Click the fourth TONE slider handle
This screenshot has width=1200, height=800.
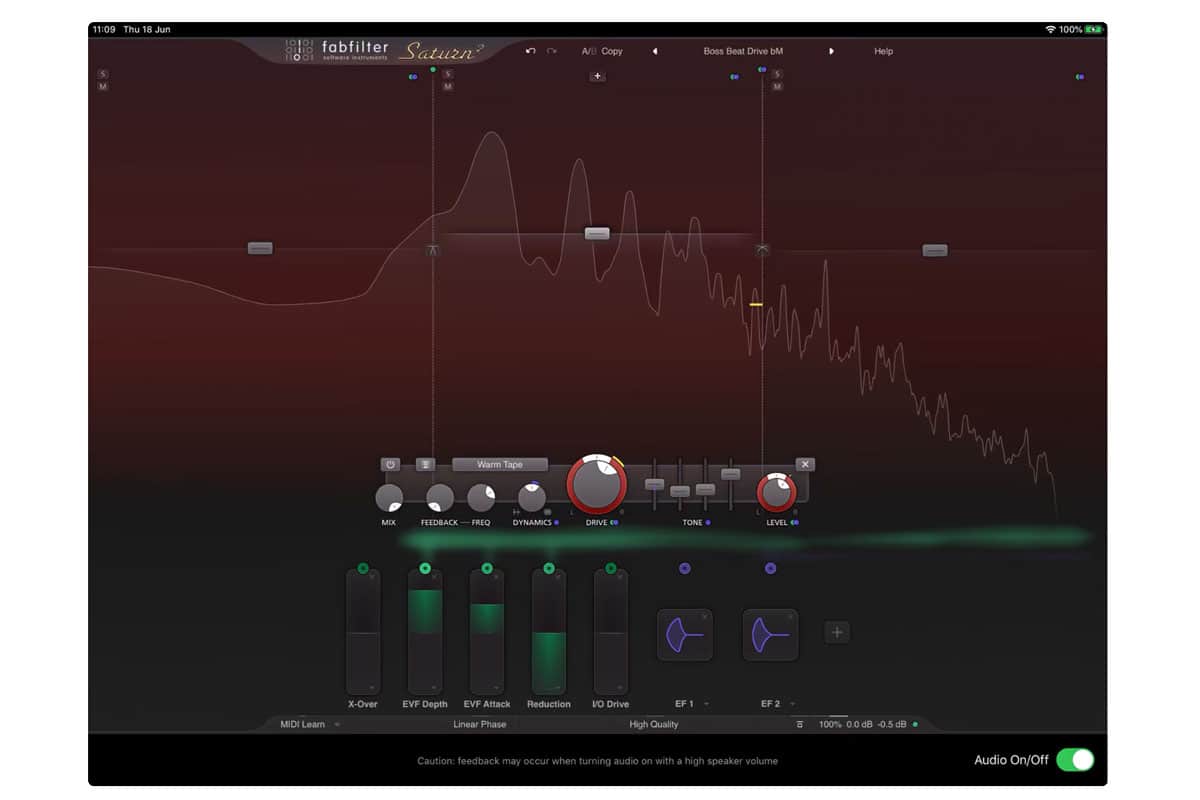731,474
